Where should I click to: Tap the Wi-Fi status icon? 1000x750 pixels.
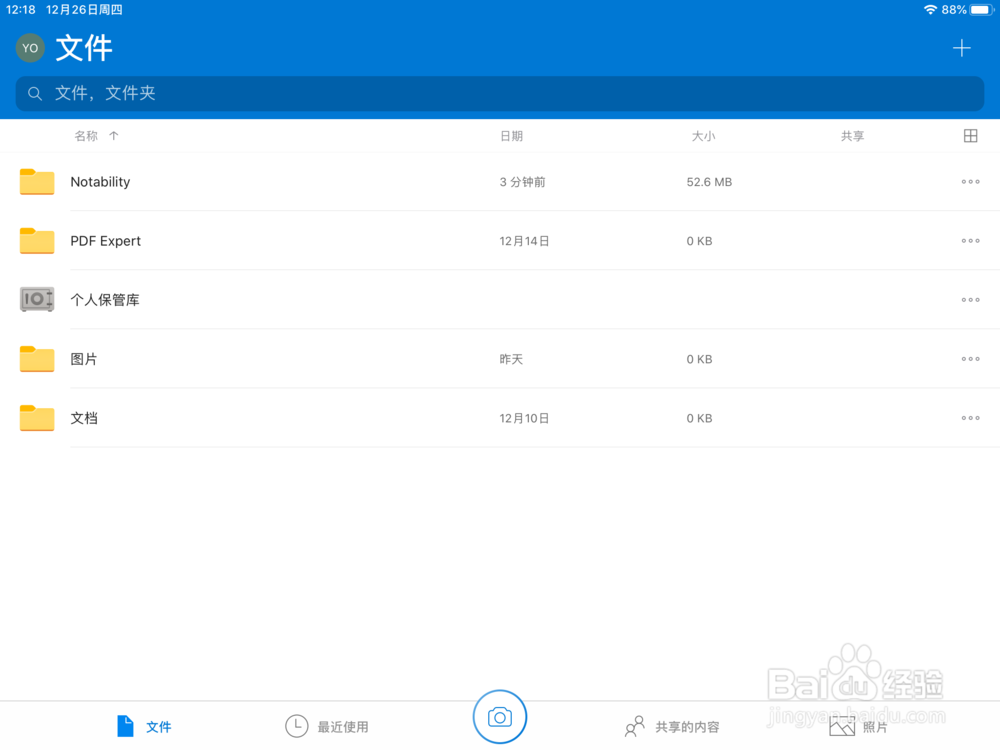tap(930, 10)
